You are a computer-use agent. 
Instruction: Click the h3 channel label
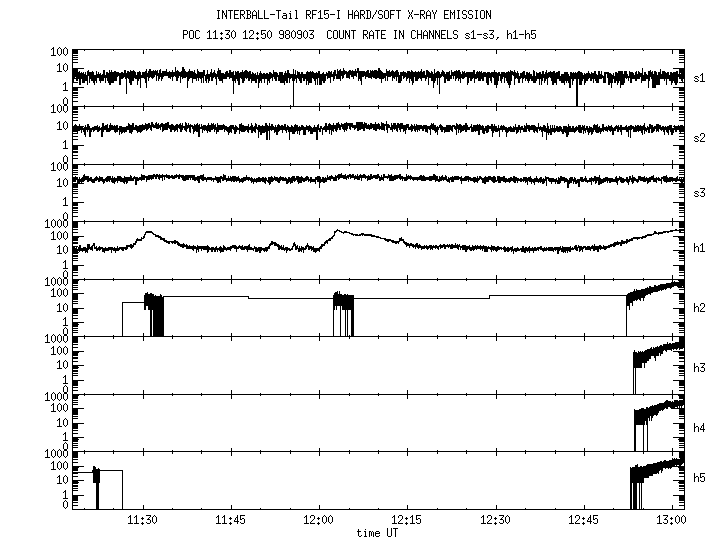pos(700,368)
